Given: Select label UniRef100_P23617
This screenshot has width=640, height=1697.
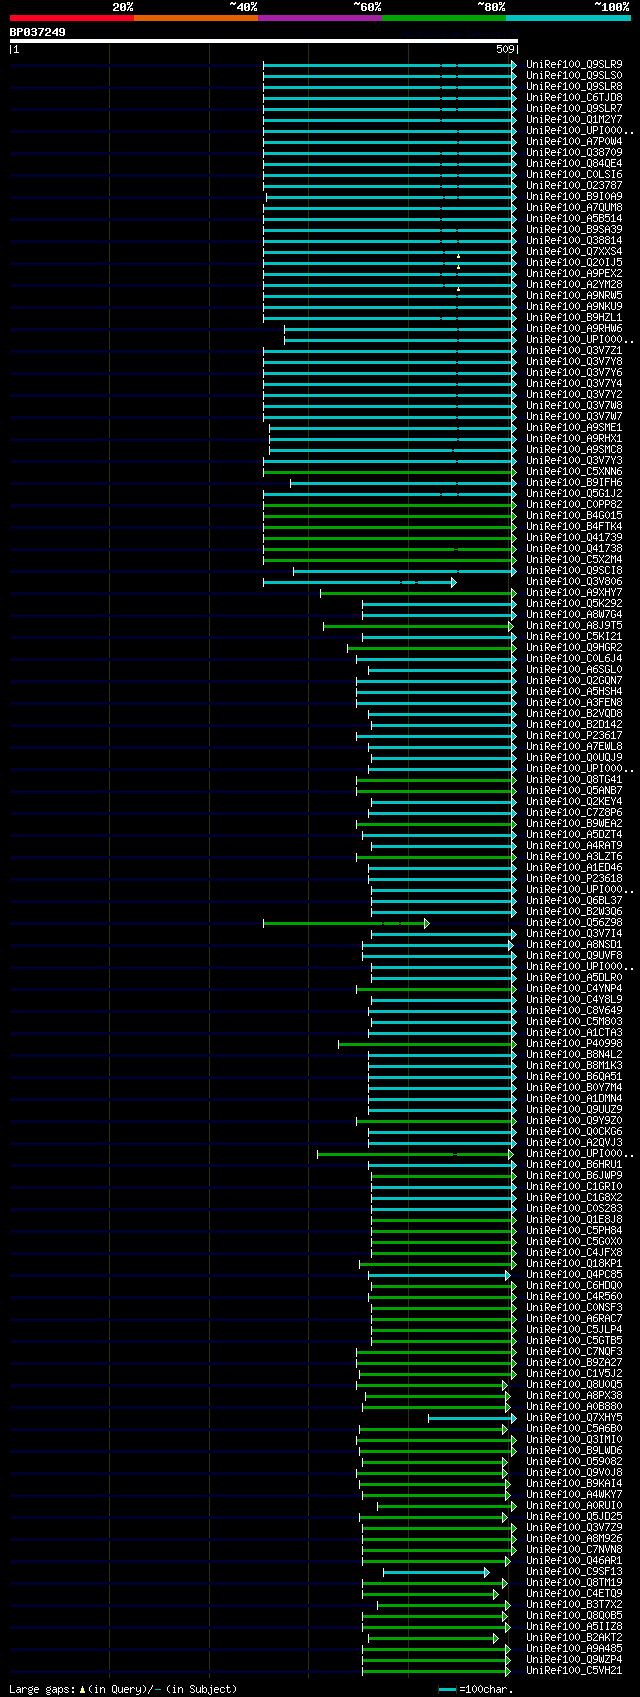Looking at the screenshot, I should click(x=574, y=736).
